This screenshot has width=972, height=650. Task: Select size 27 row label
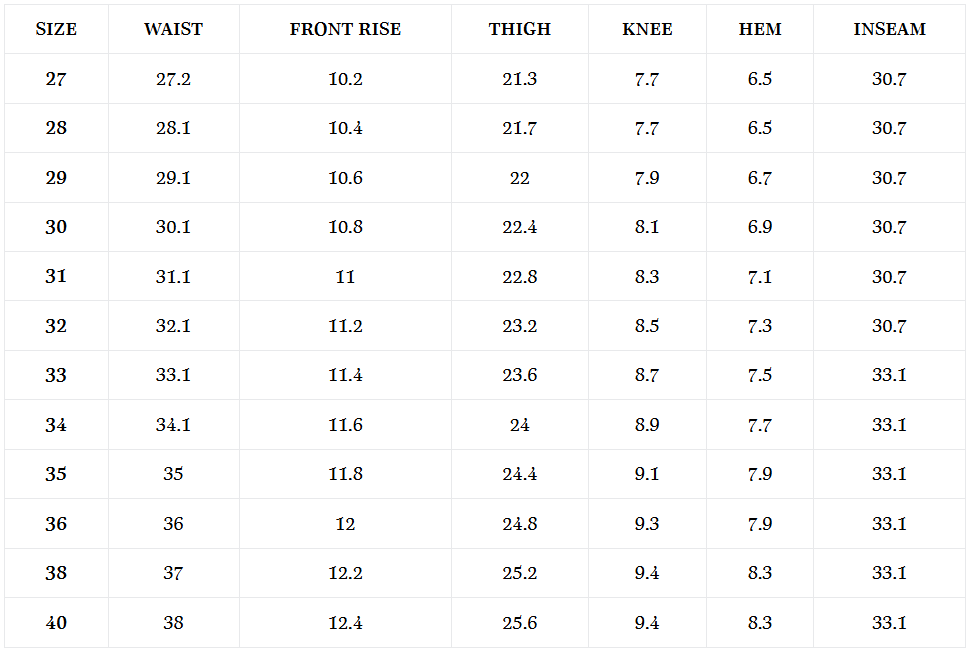[x=56, y=79]
